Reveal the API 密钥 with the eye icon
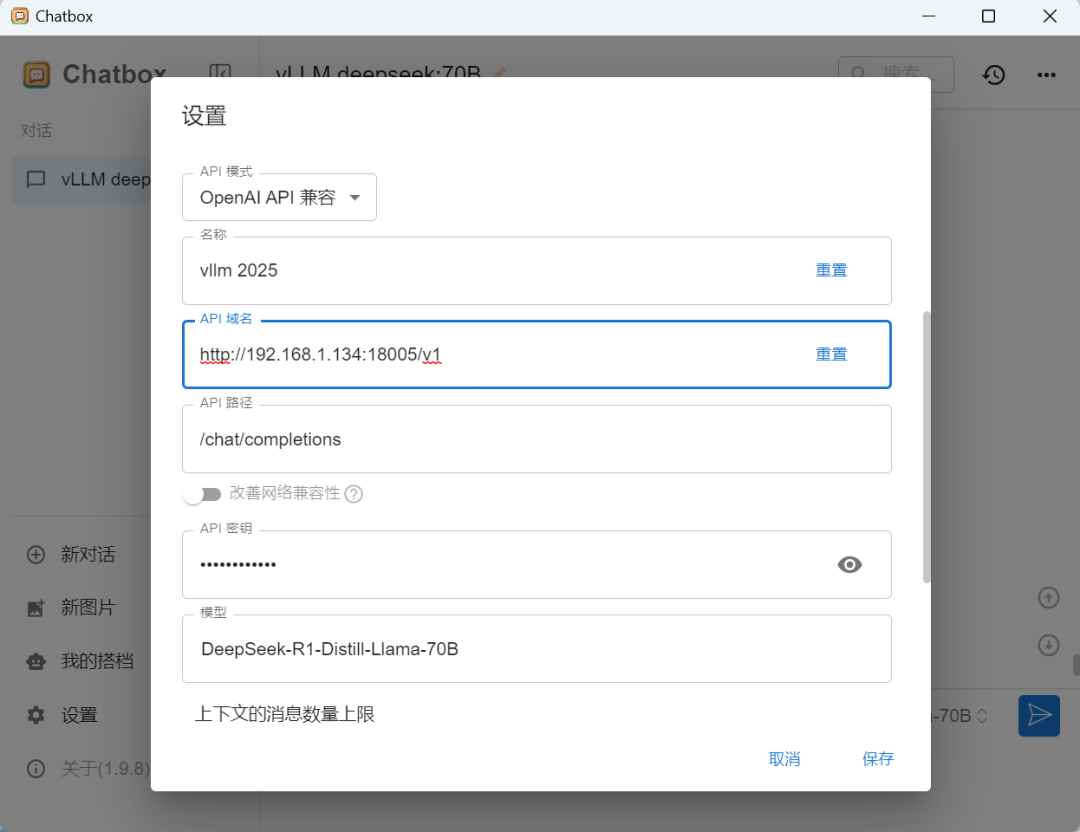 (x=849, y=564)
